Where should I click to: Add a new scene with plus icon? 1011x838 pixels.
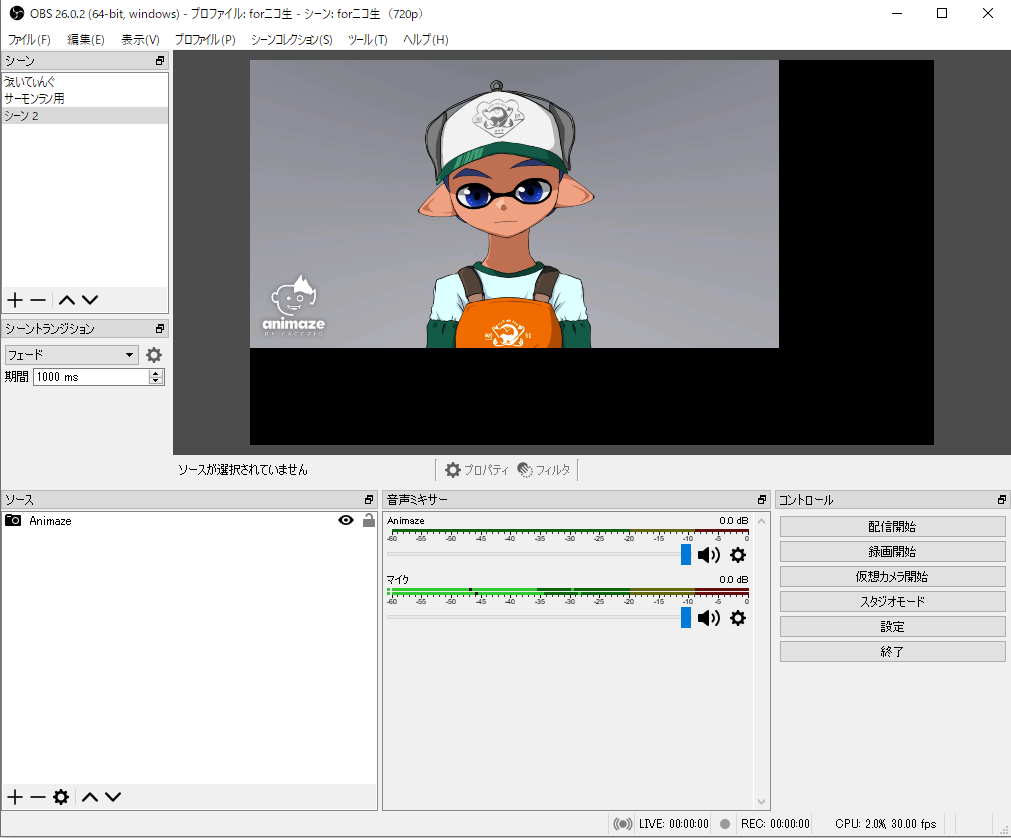click(15, 300)
